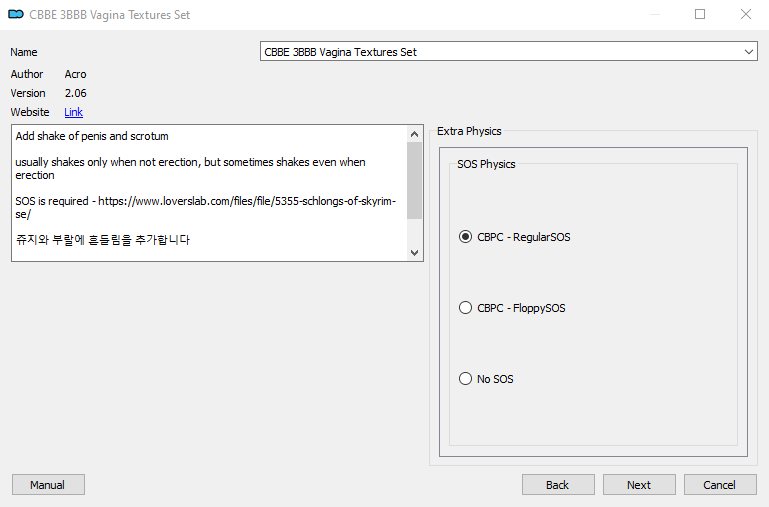Click the 'Extra Physics' group label
Image resolution: width=769 pixels, height=507 pixels.
click(x=469, y=131)
